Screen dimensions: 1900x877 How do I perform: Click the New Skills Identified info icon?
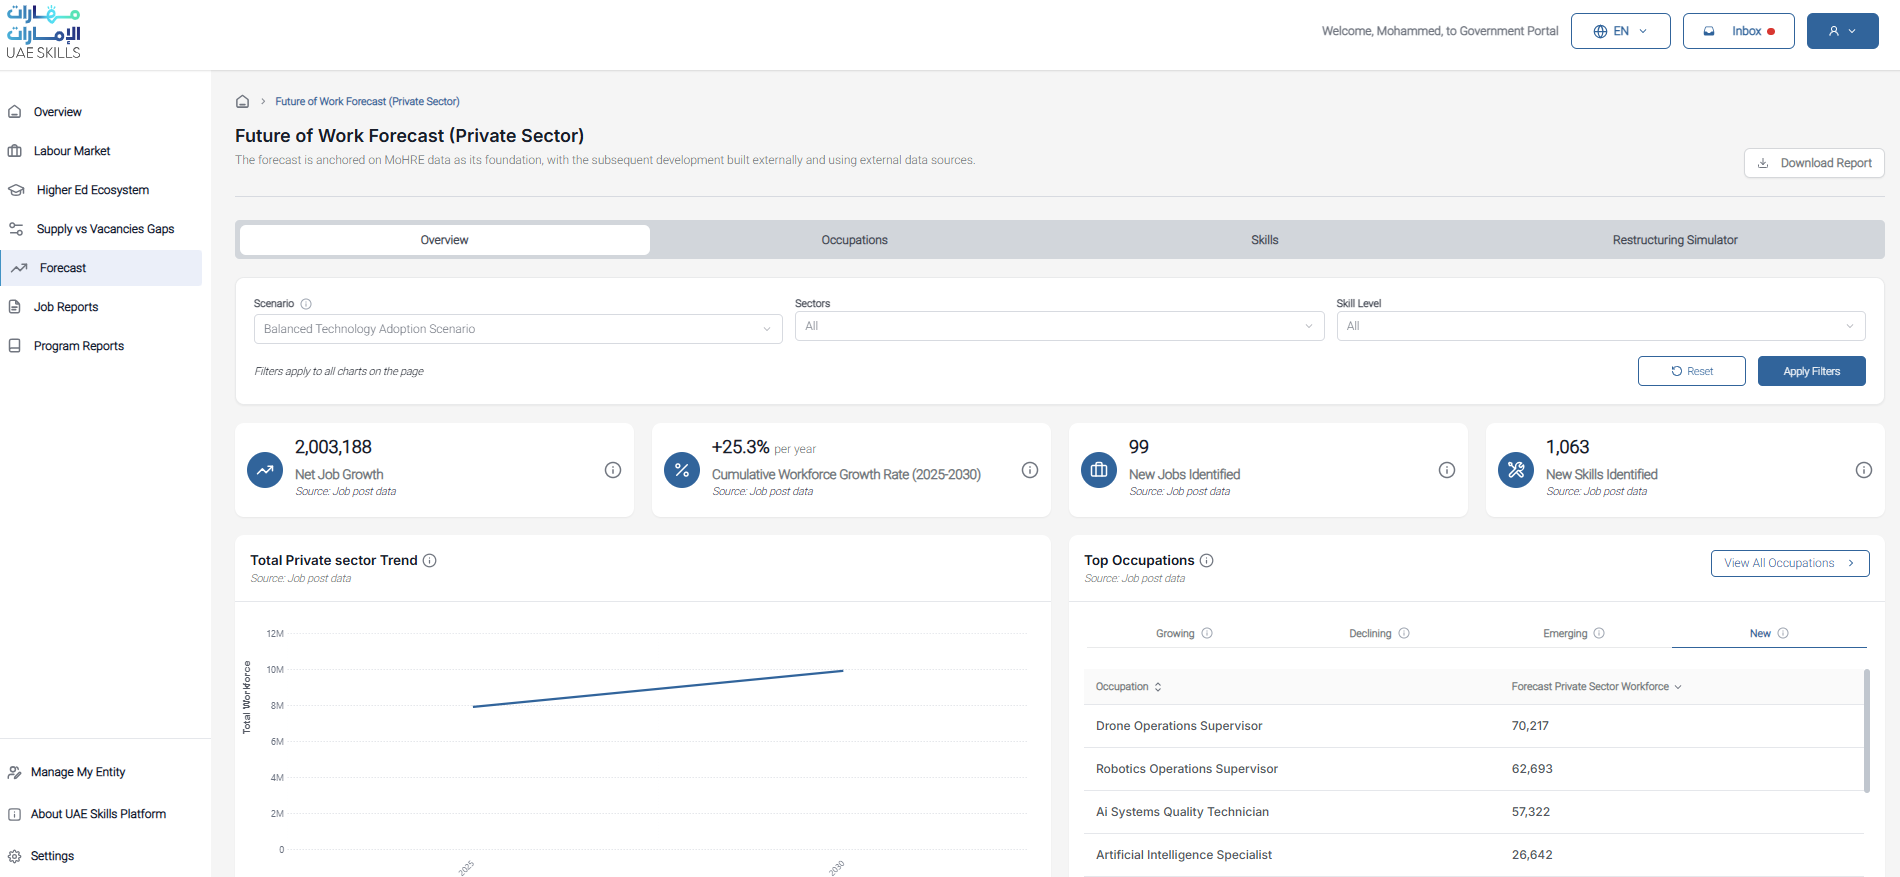click(1864, 470)
